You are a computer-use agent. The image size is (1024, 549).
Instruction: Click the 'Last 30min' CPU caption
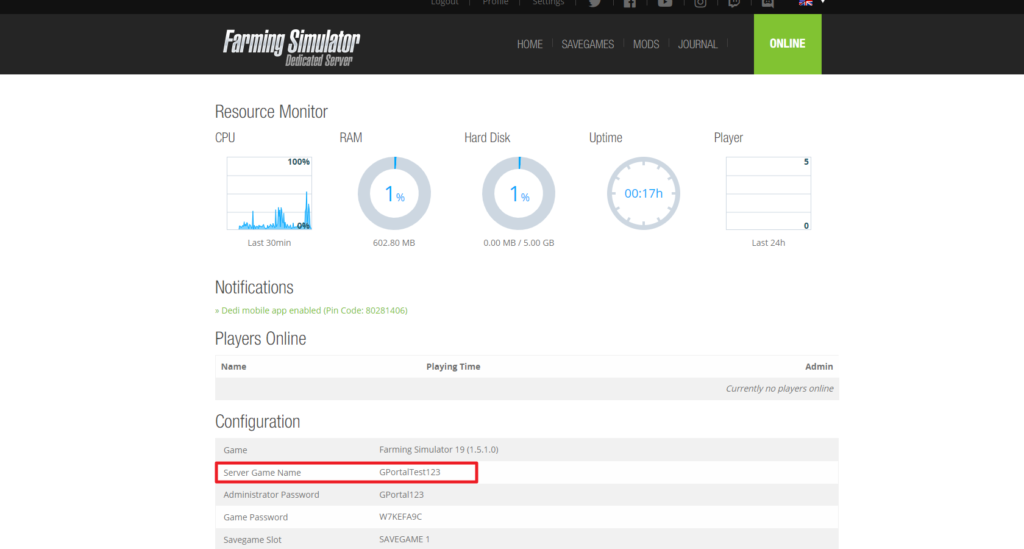pyautogui.click(x=269, y=243)
